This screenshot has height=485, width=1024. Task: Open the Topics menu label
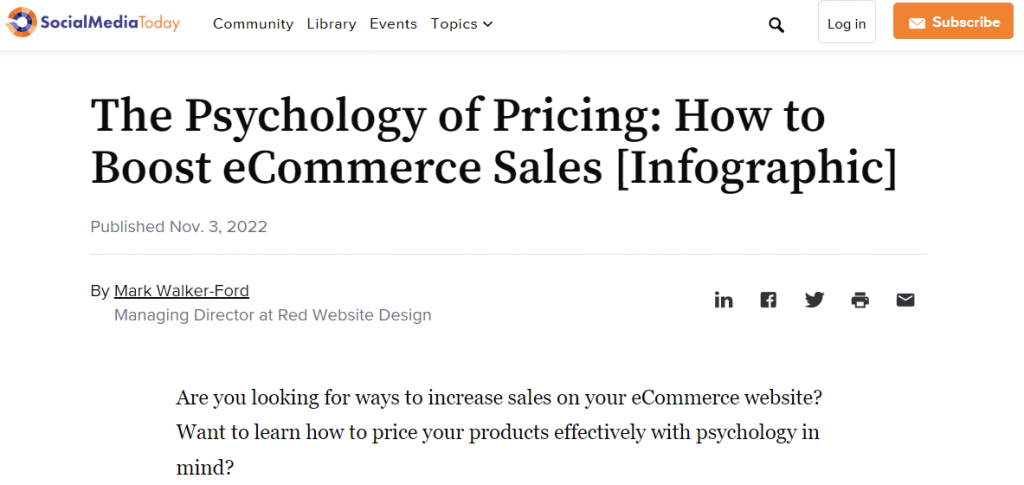[x=454, y=24]
